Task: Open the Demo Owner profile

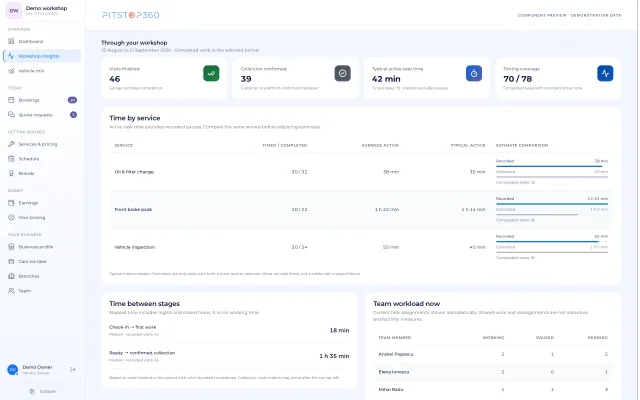Action: pos(37,370)
